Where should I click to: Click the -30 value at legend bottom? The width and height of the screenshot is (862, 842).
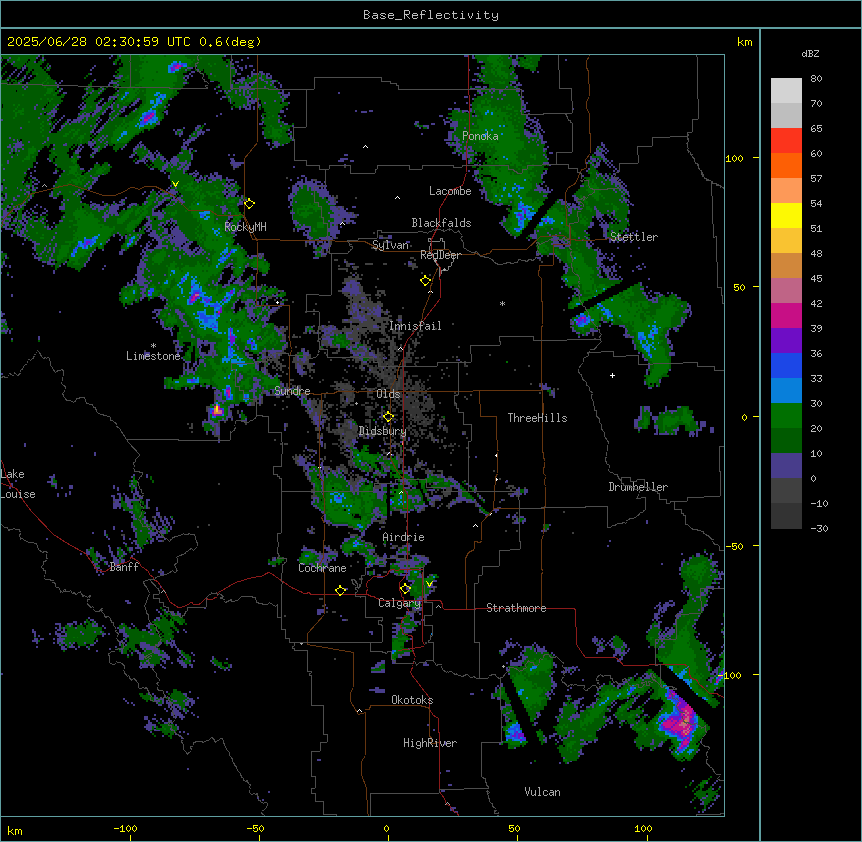point(819,528)
